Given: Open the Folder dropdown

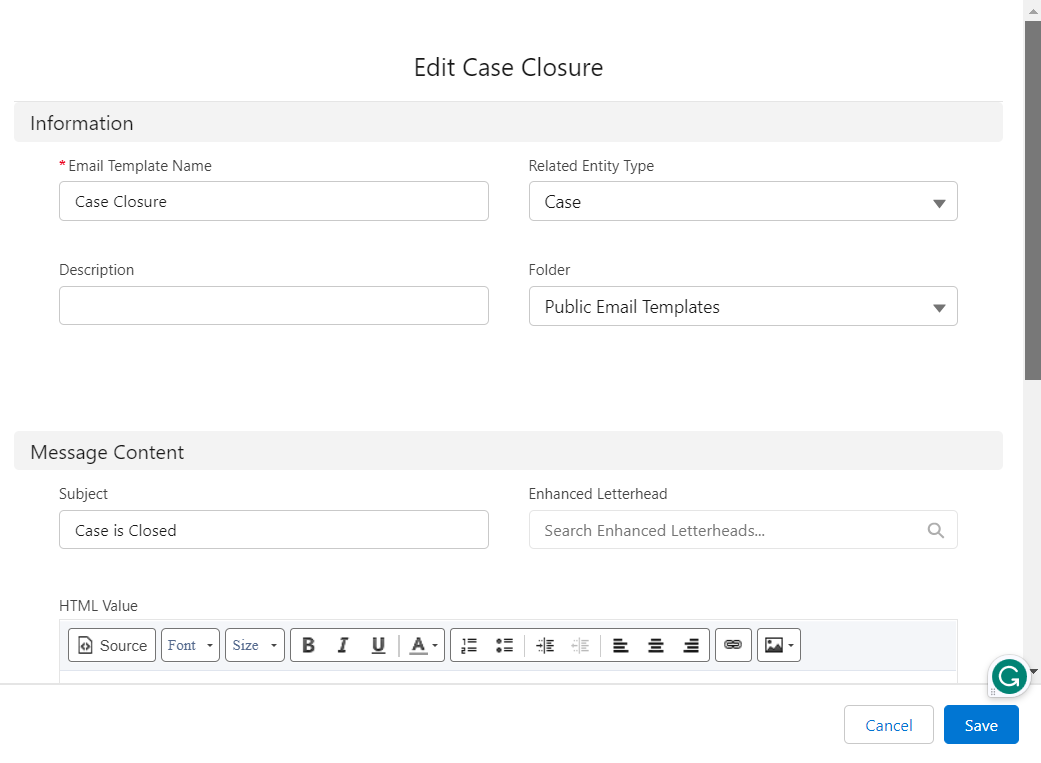Looking at the screenshot, I should [743, 306].
